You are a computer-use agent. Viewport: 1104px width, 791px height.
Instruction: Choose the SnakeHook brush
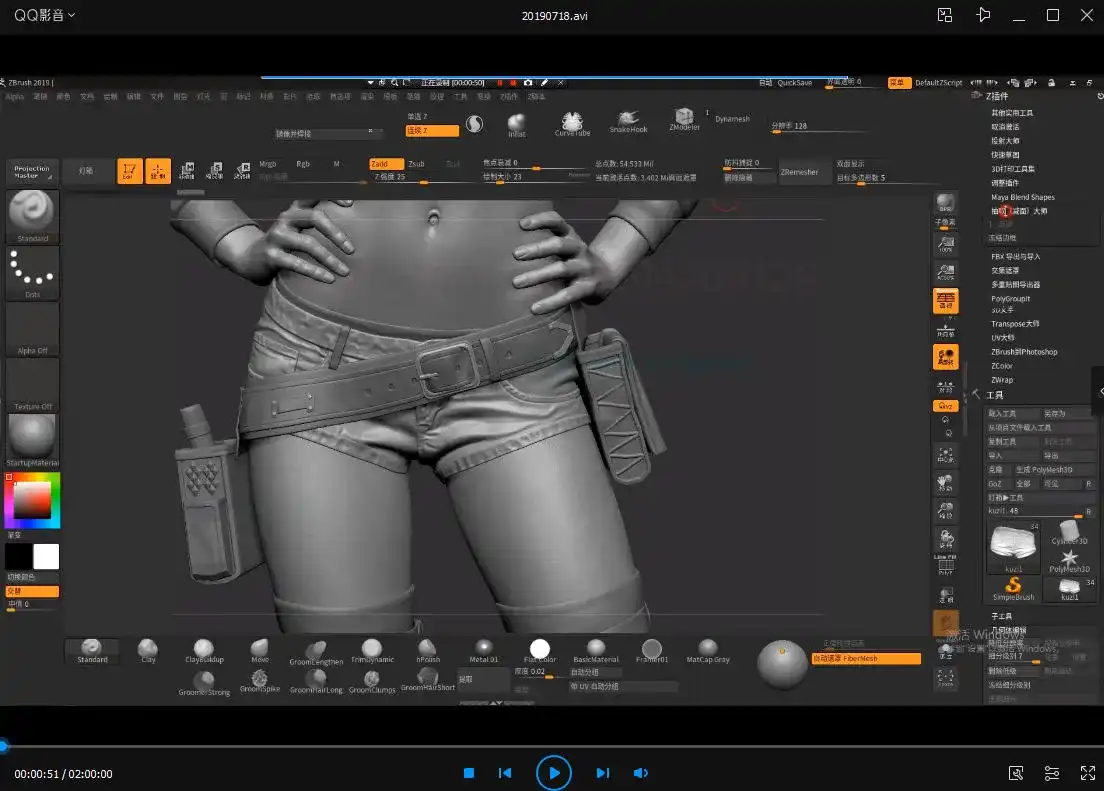pos(628,120)
